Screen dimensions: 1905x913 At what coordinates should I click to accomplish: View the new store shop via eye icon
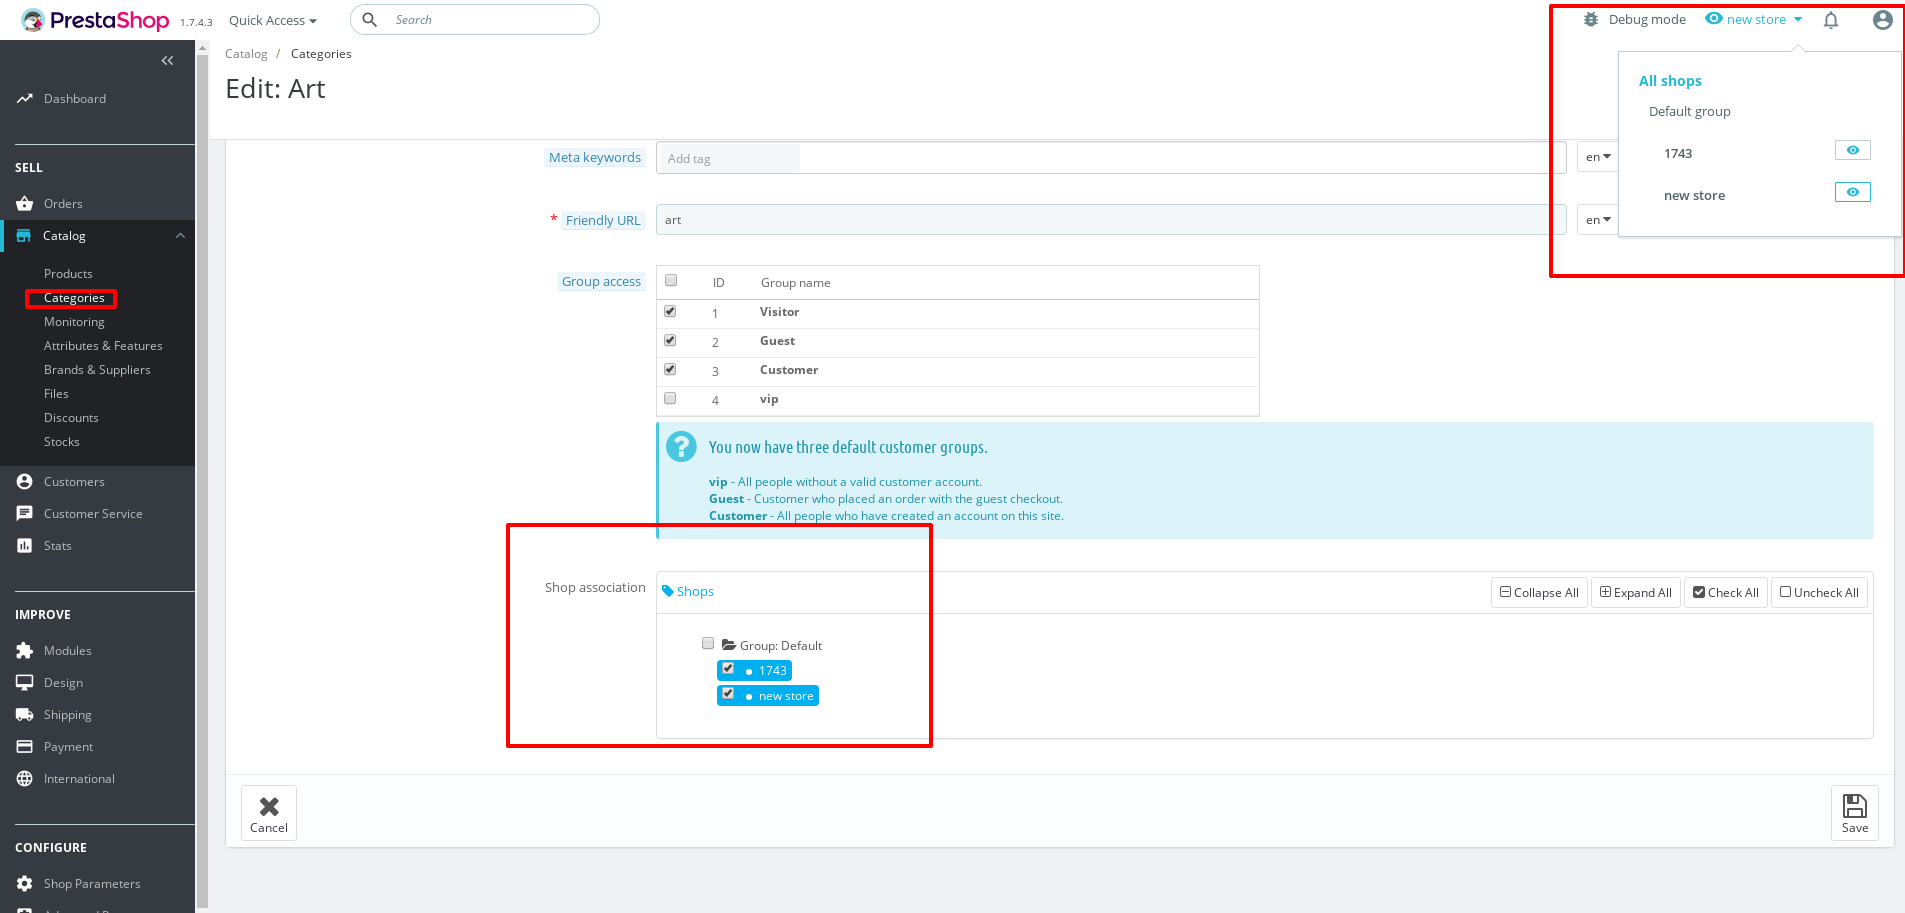point(1853,192)
